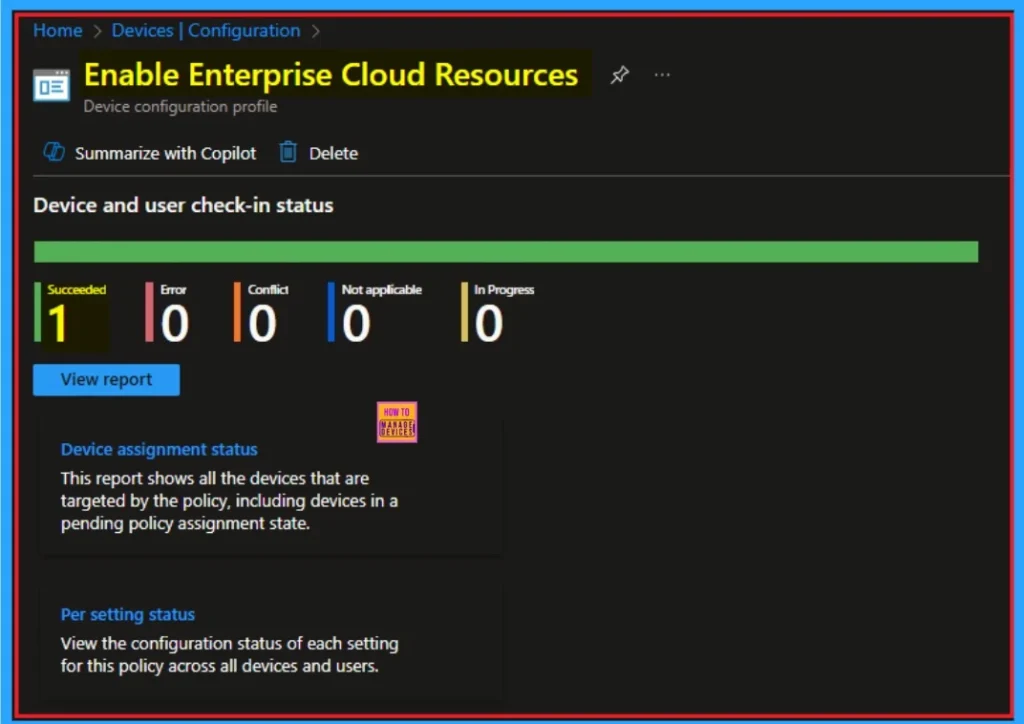Open the Per setting status report
This screenshot has height=724, width=1024.
pos(127,614)
